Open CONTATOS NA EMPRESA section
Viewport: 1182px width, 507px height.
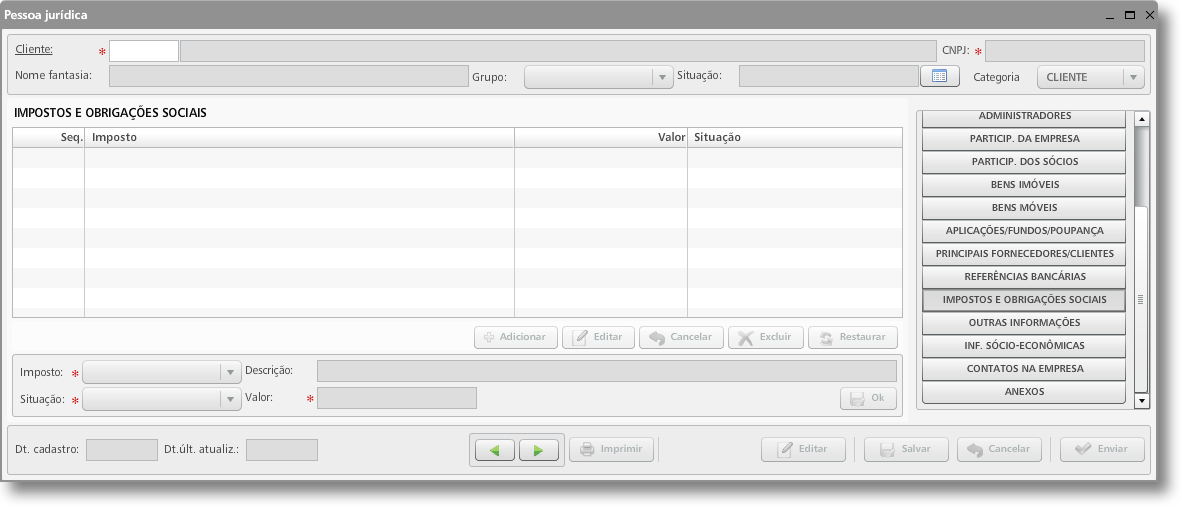pos(1024,369)
